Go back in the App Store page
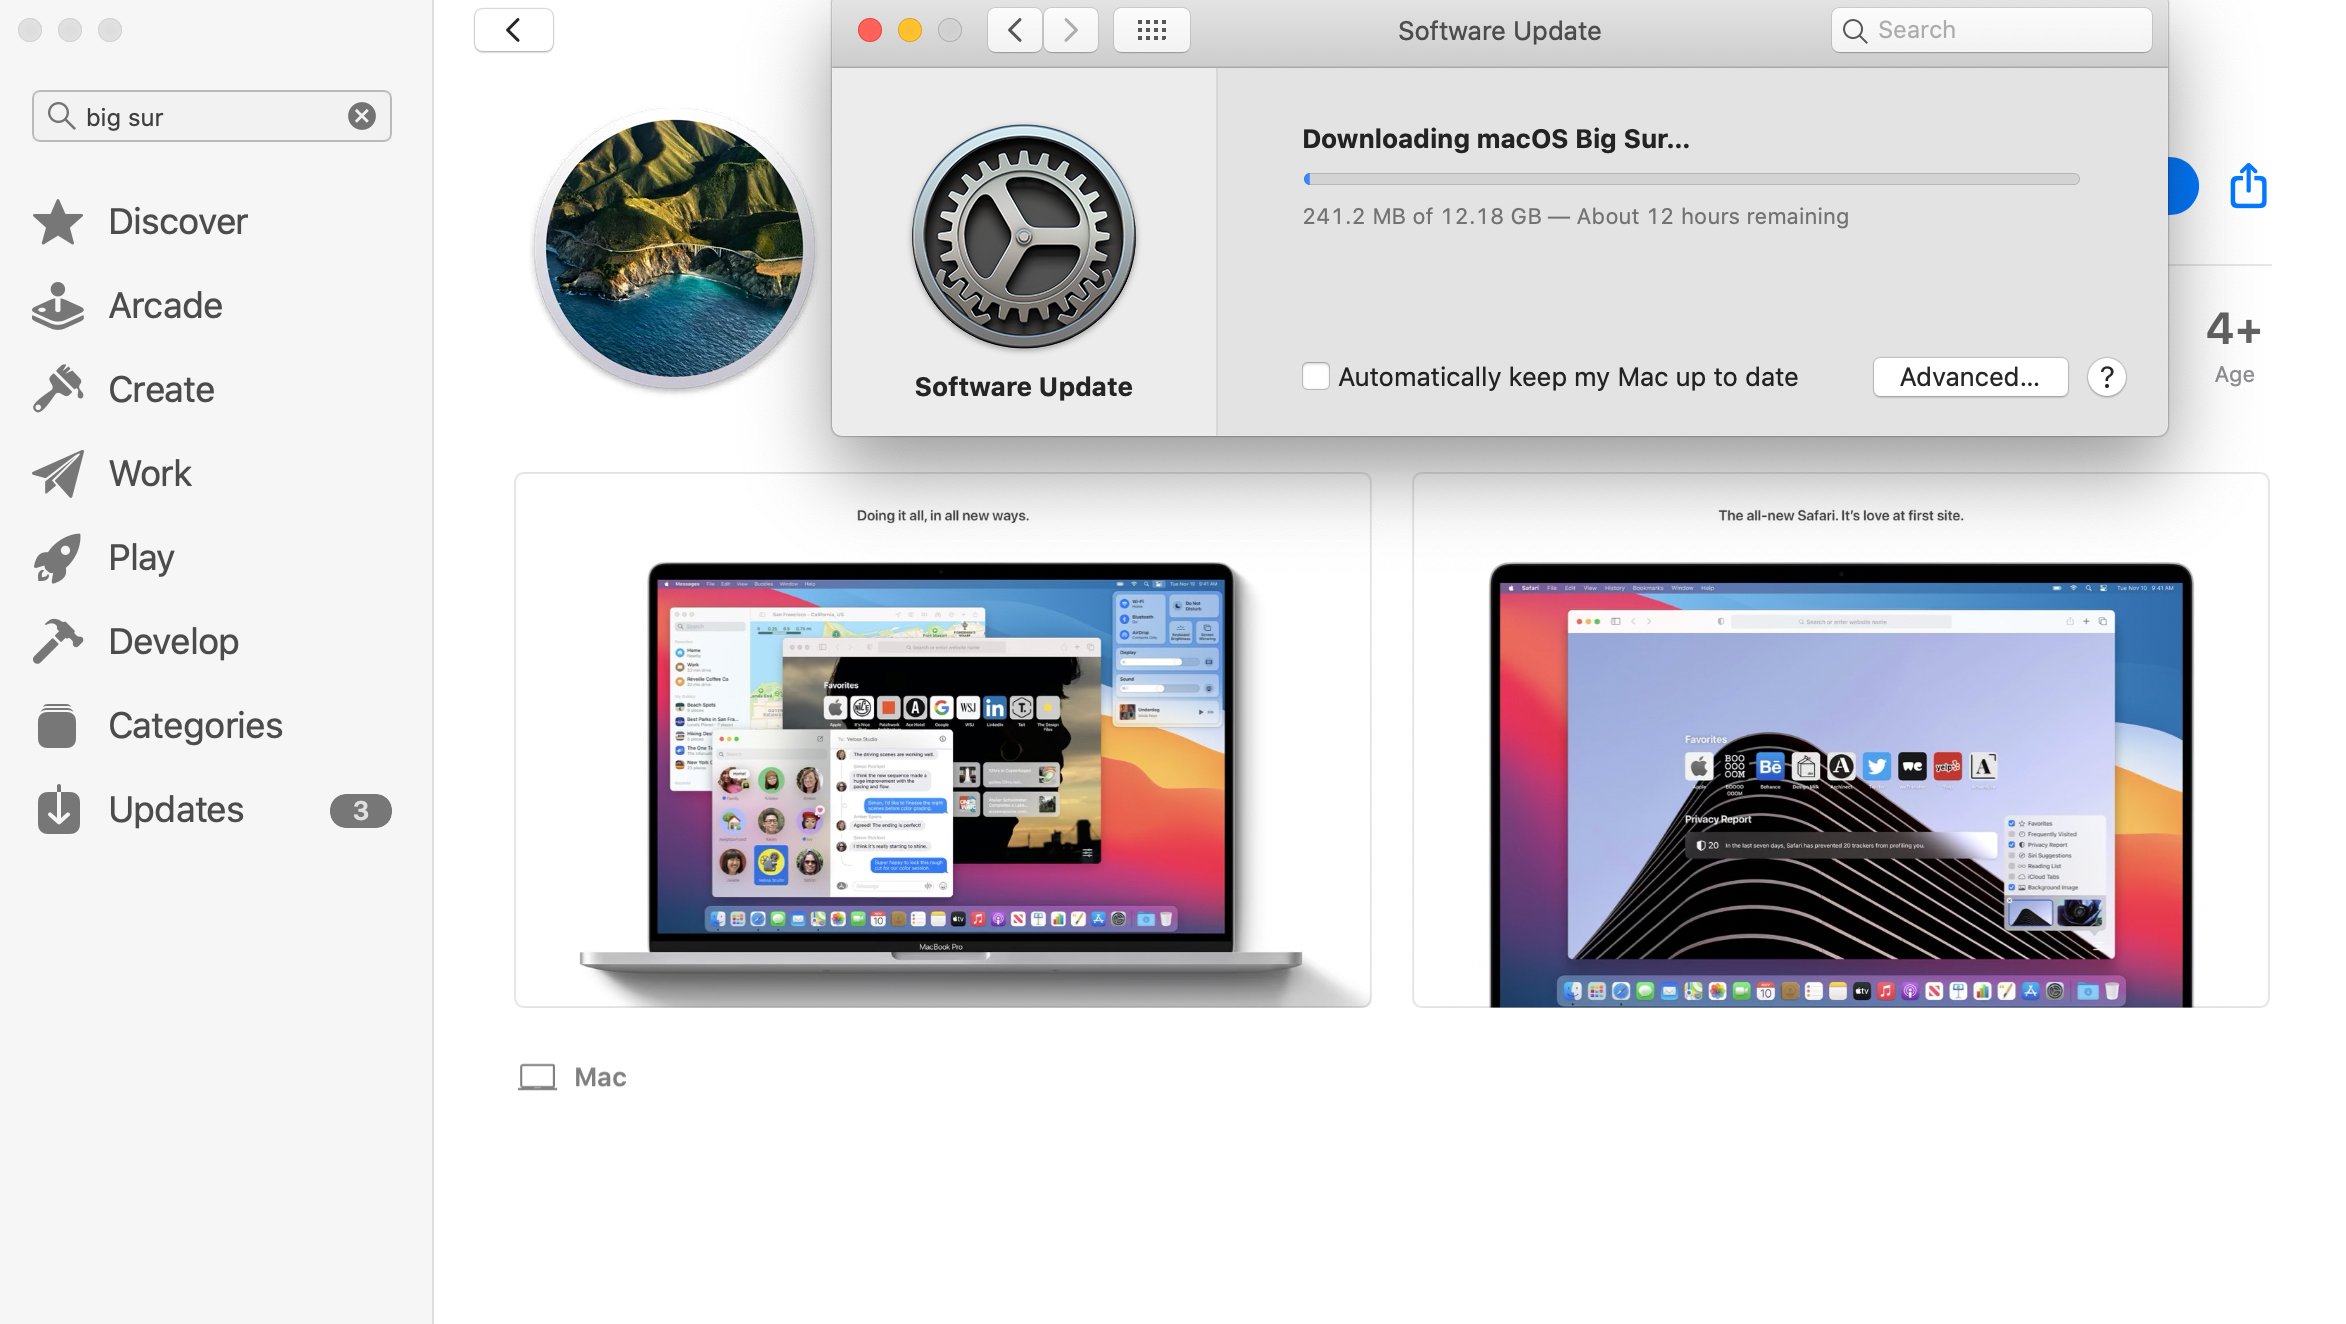This screenshot has height=1324, width=2346. [x=514, y=30]
